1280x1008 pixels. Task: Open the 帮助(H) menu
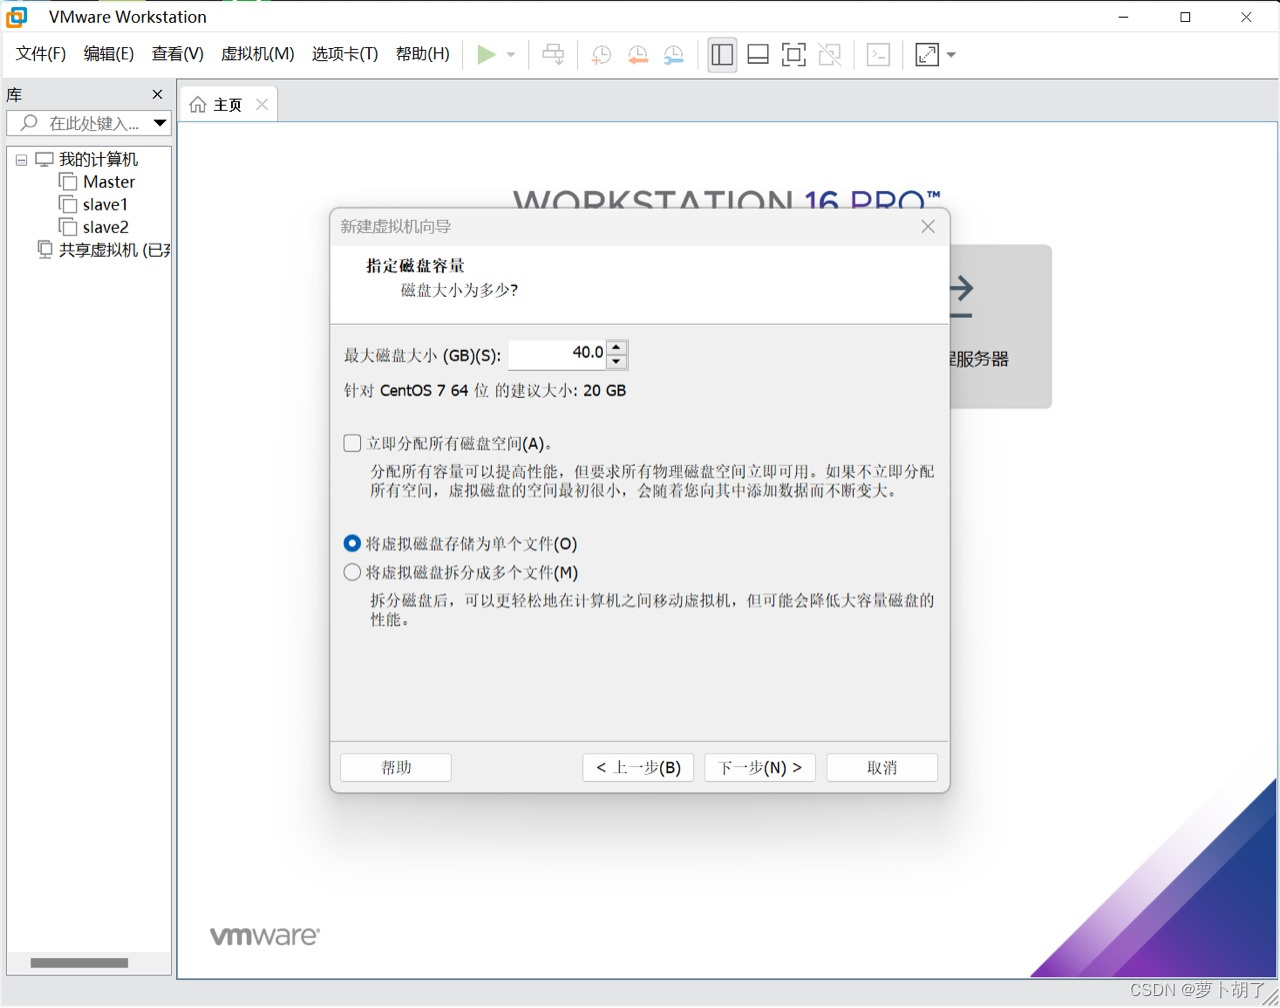423,54
